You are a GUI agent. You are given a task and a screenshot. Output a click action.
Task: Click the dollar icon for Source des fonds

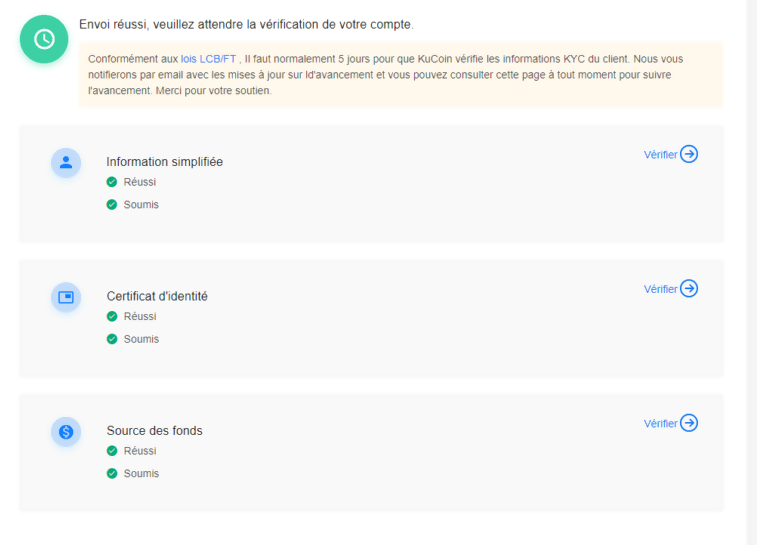point(66,432)
